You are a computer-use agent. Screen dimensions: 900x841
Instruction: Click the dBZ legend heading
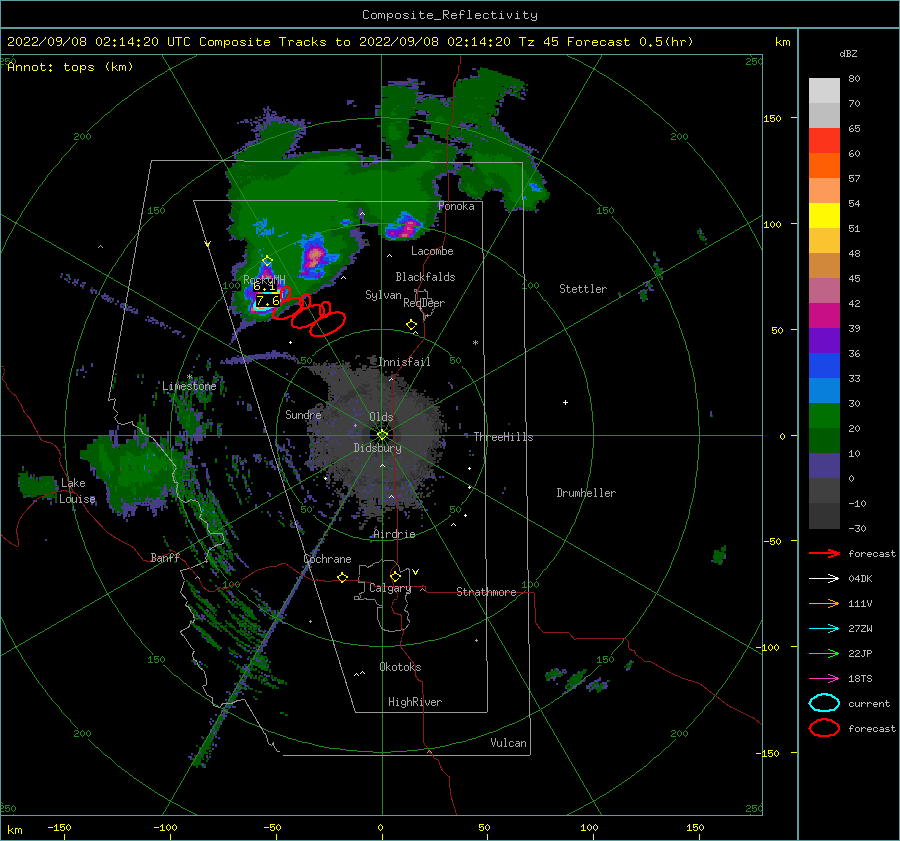click(848, 53)
